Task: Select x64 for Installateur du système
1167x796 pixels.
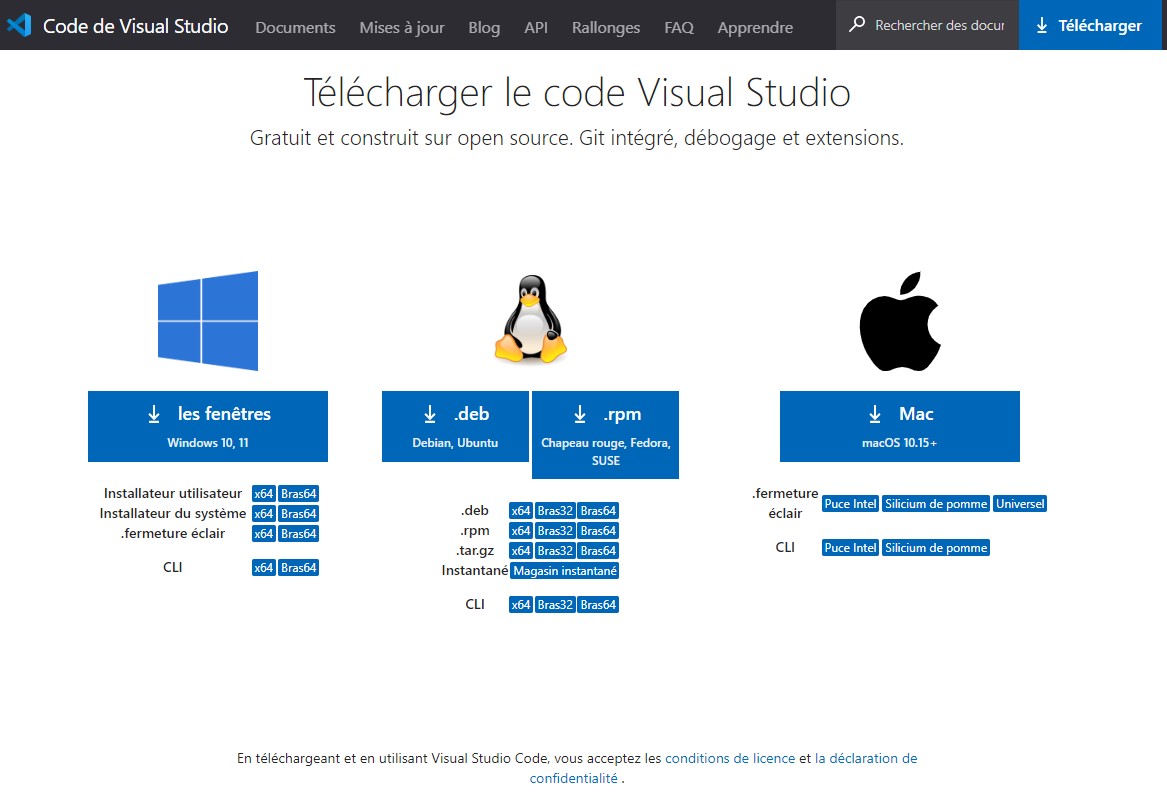Action: pos(263,513)
